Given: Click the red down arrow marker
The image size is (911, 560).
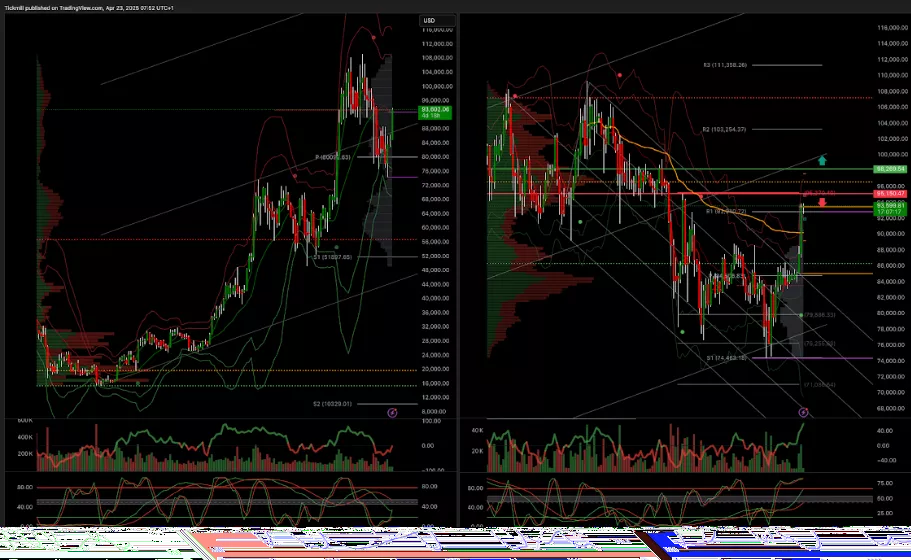Looking at the screenshot, I should [x=822, y=203].
